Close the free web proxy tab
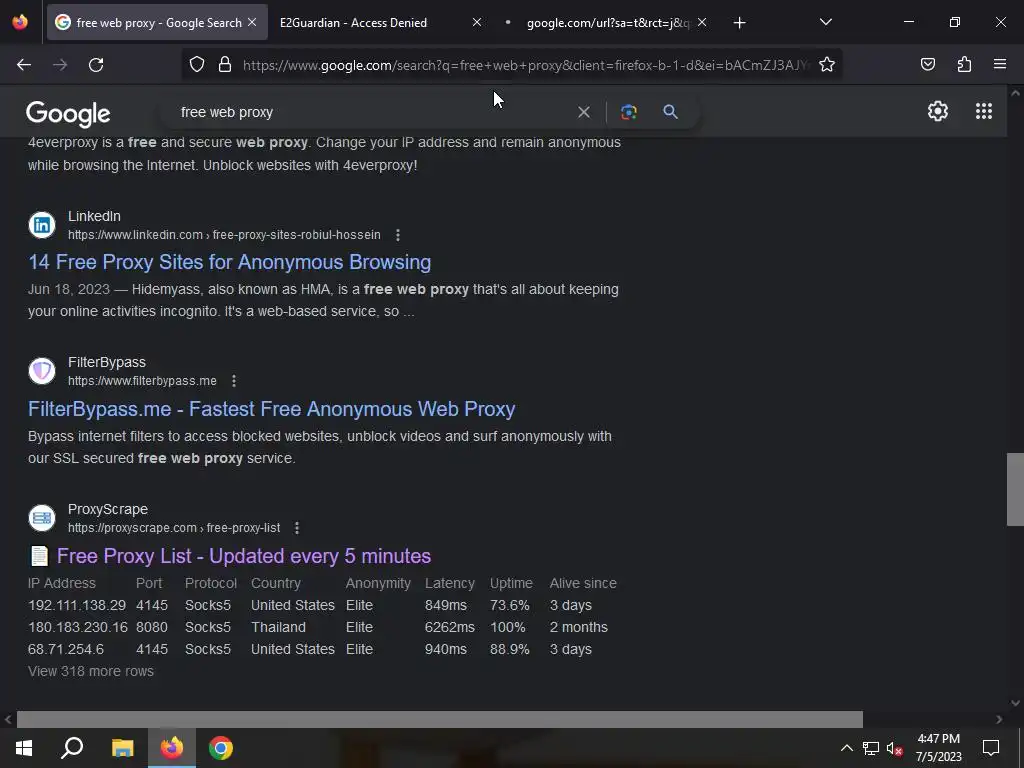The height and width of the screenshot is (768, 1024). tap(252, 22)
